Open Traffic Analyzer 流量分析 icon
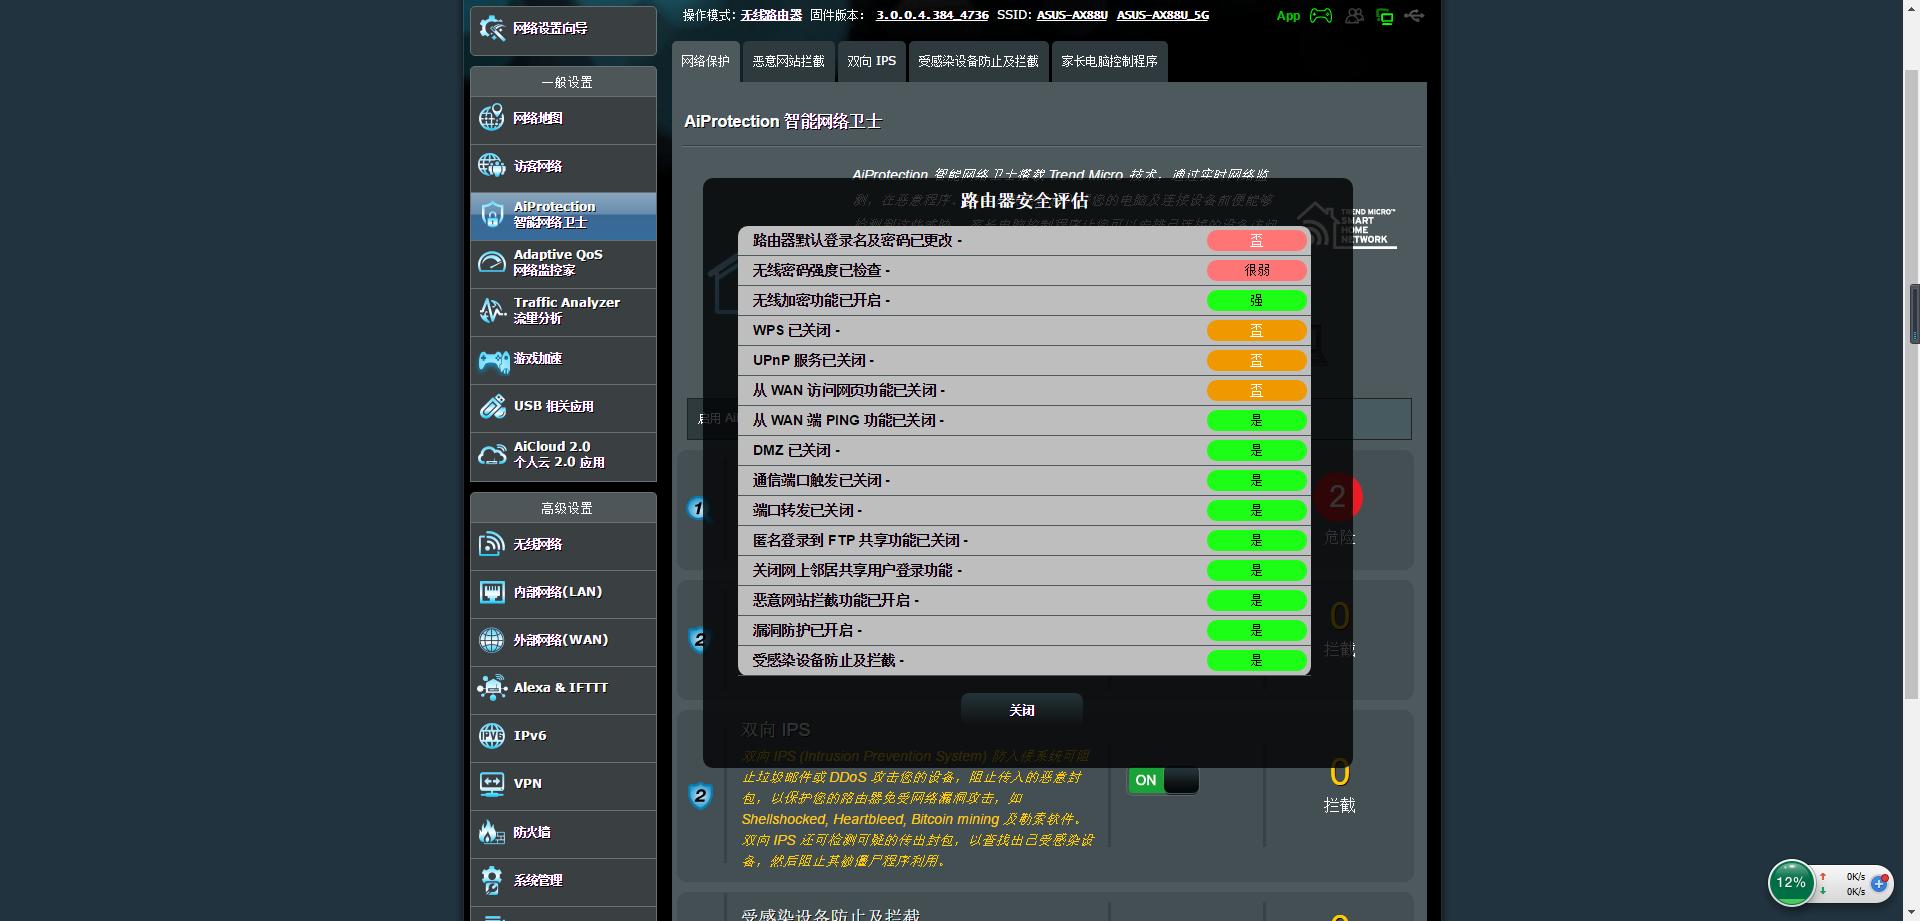The height and width of the screenshot is (921, 1920). tap(492, 310)
